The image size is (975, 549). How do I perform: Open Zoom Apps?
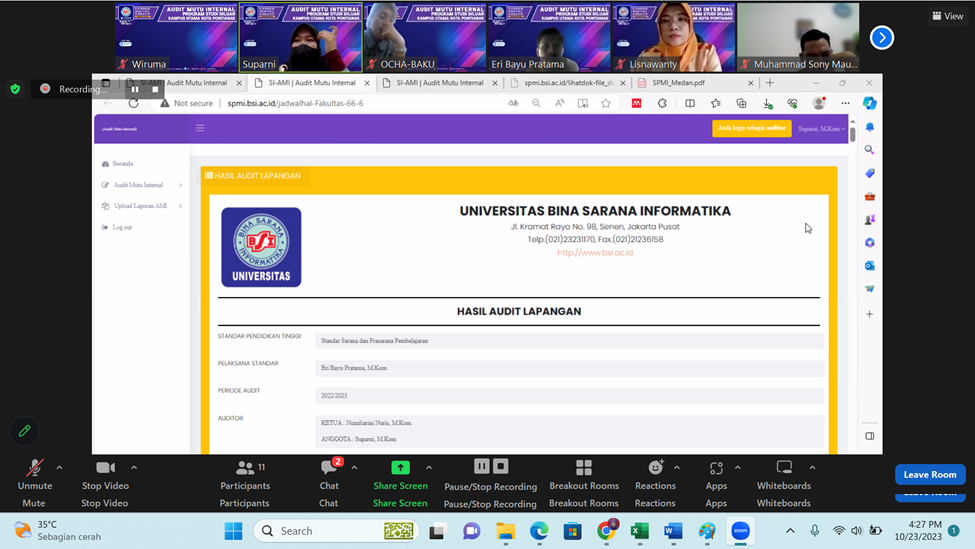click(x=716, y=476)
